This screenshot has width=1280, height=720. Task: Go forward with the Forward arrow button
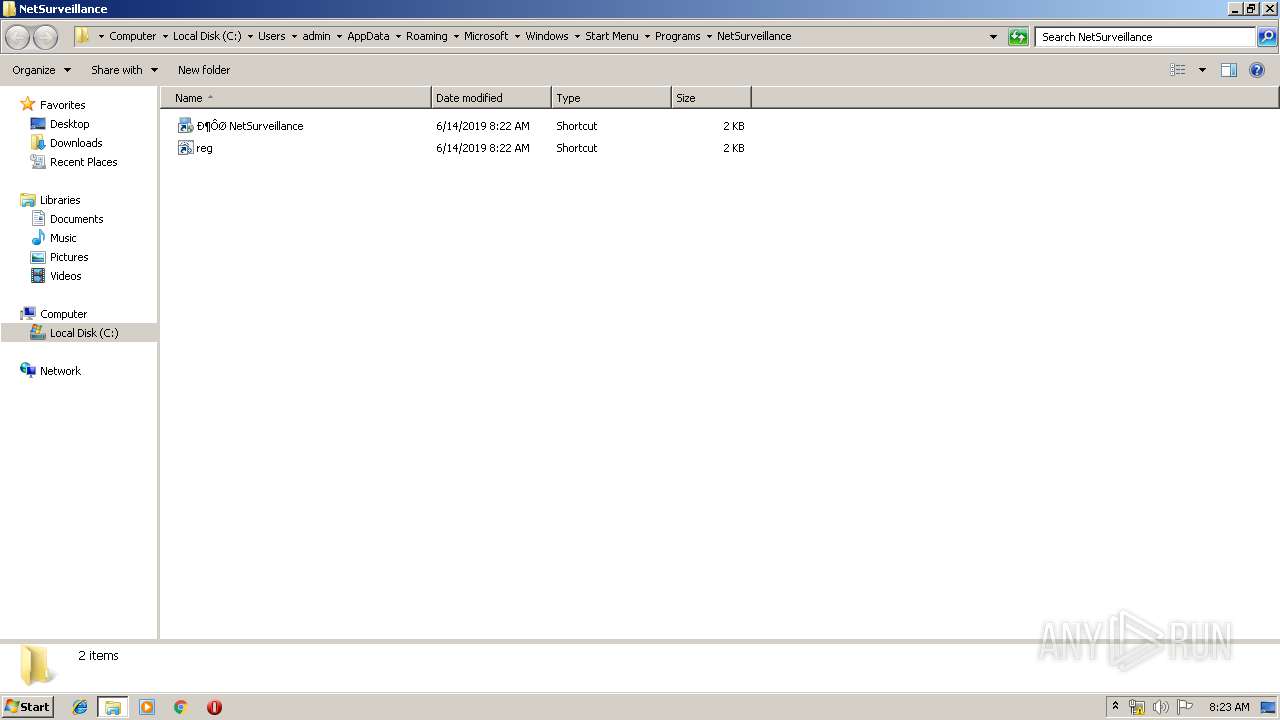[x=46, y=37]
